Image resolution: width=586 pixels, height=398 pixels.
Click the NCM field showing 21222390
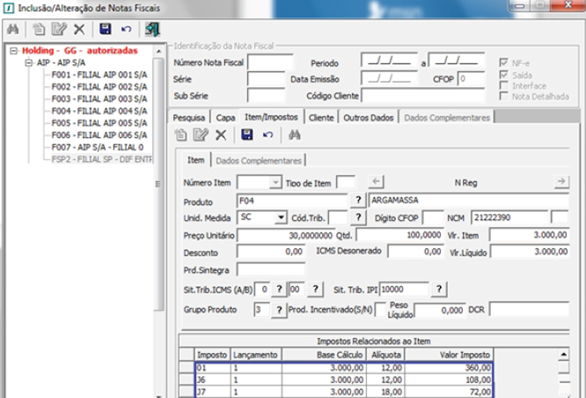coord(510,217)
